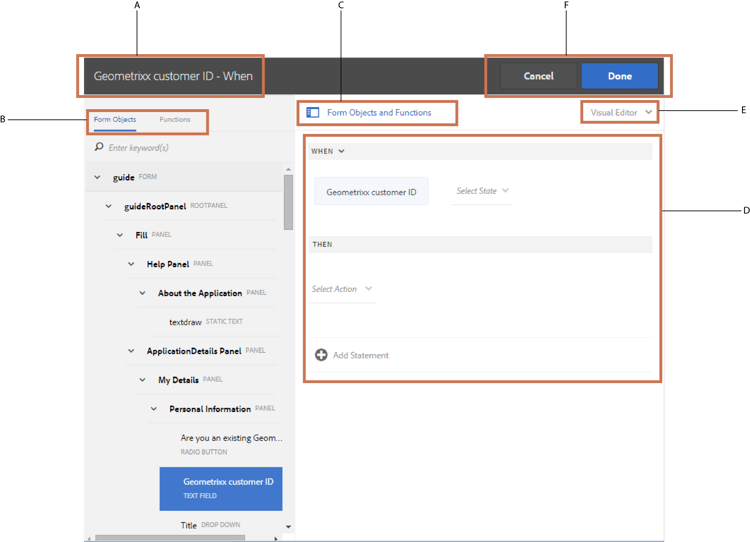Viewport: 750px width, 542px height.
Task: Collapse the Fill panel node
Action: pos(120,235)
